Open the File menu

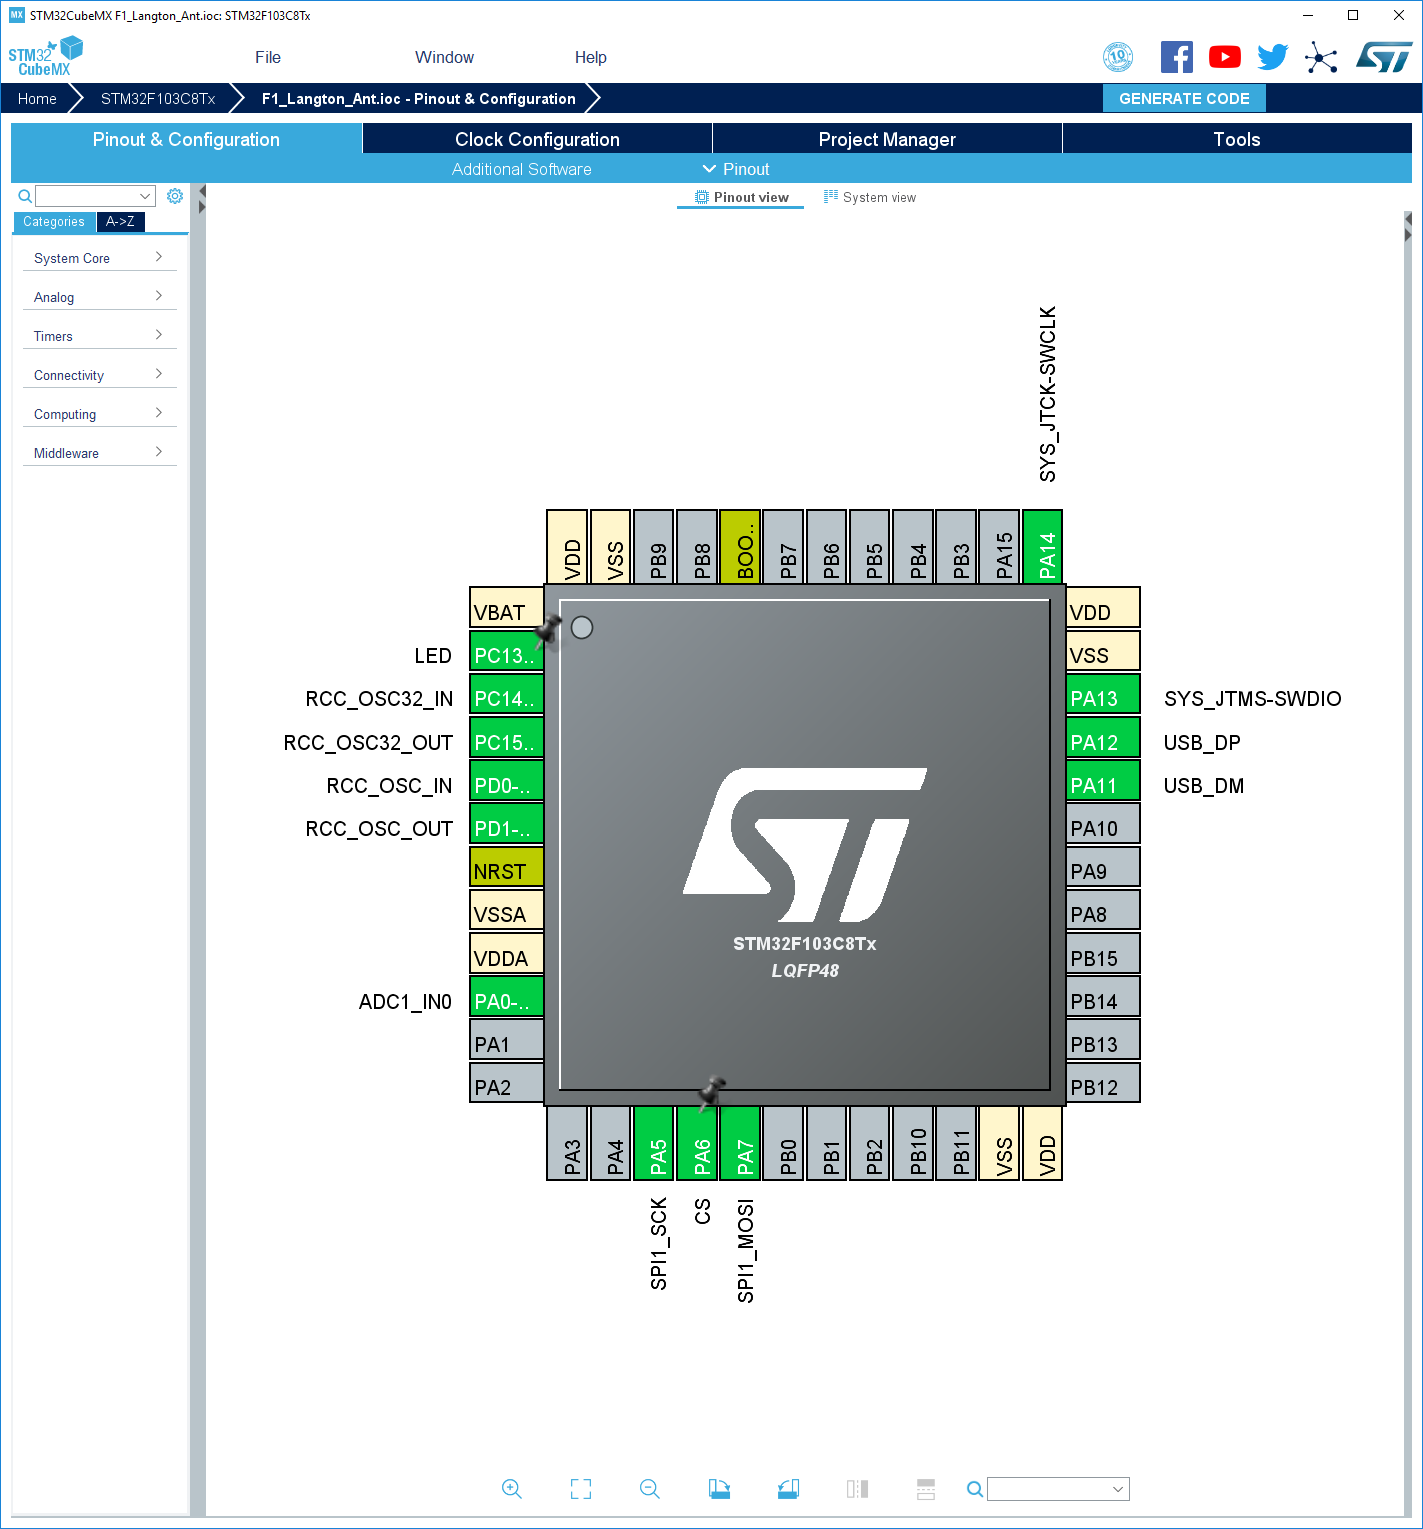(x=268, y=57)
